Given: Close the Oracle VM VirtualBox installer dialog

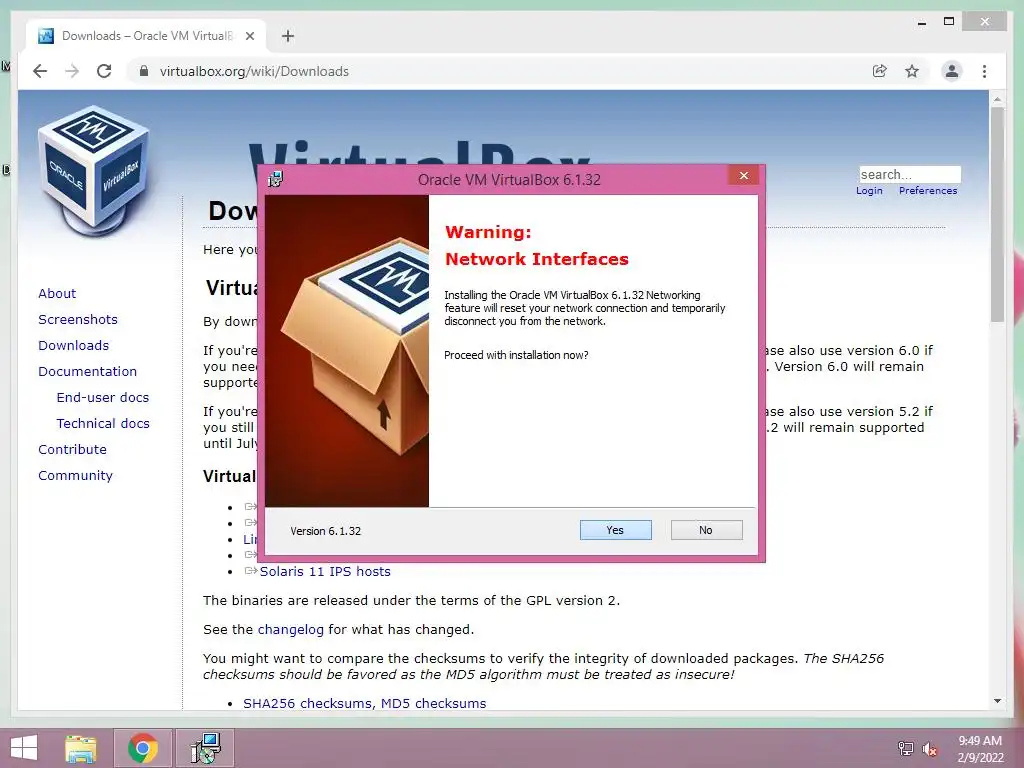Looking at the screenshot, I should coord(743,175).
